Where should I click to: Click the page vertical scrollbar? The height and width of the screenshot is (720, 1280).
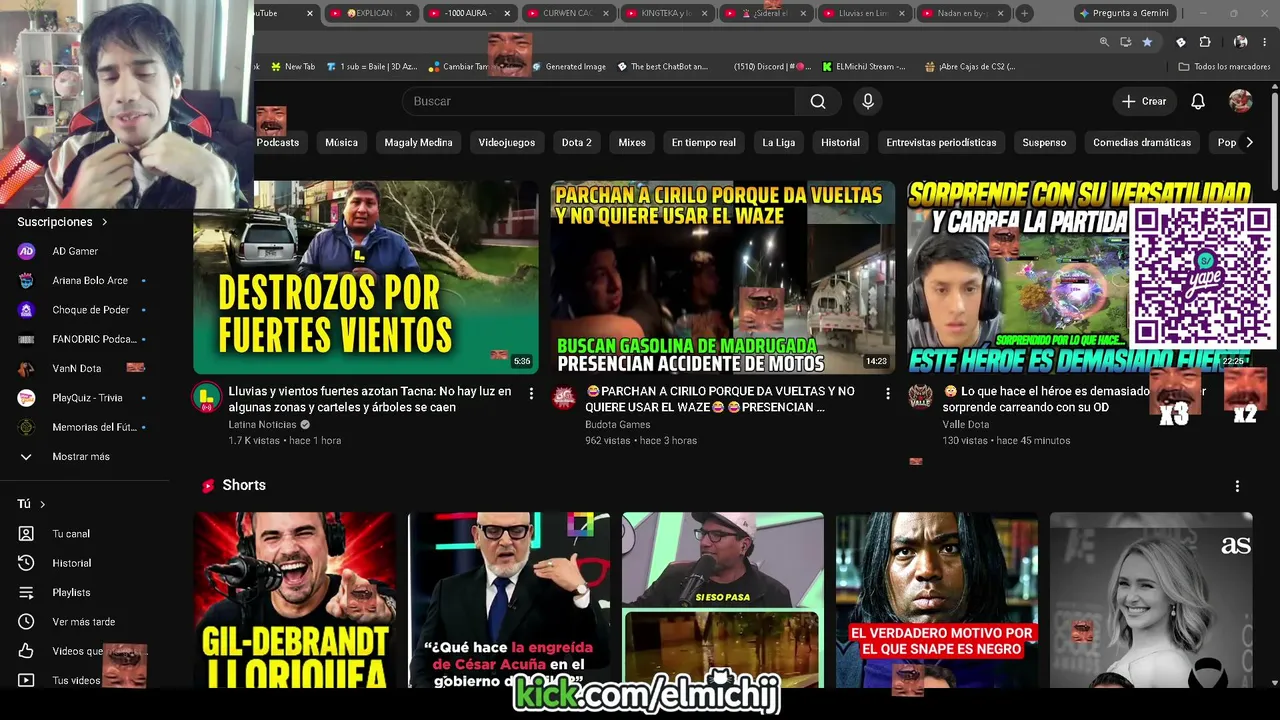(1274, 140)
